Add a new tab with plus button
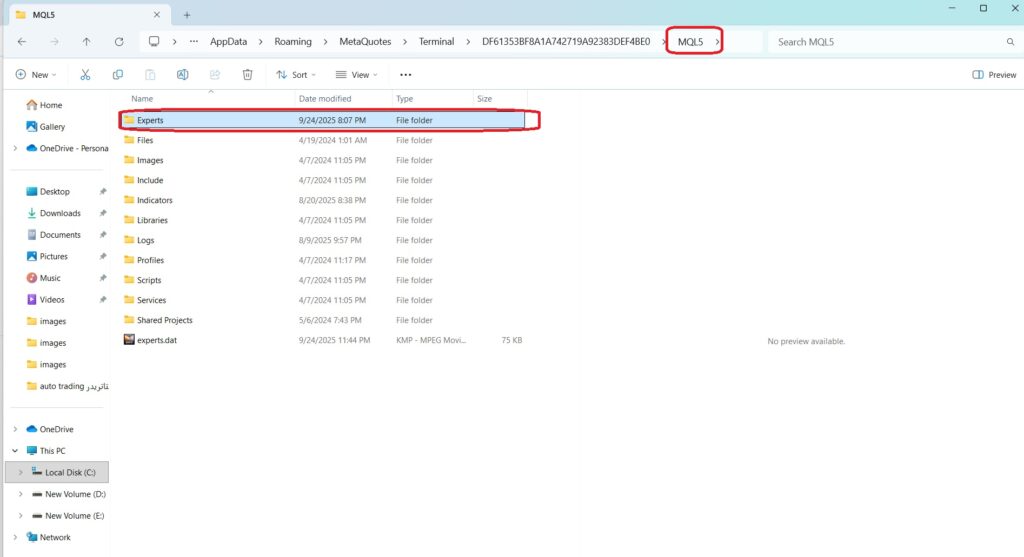The image size is (1024, 557). [x=187, y=14]
